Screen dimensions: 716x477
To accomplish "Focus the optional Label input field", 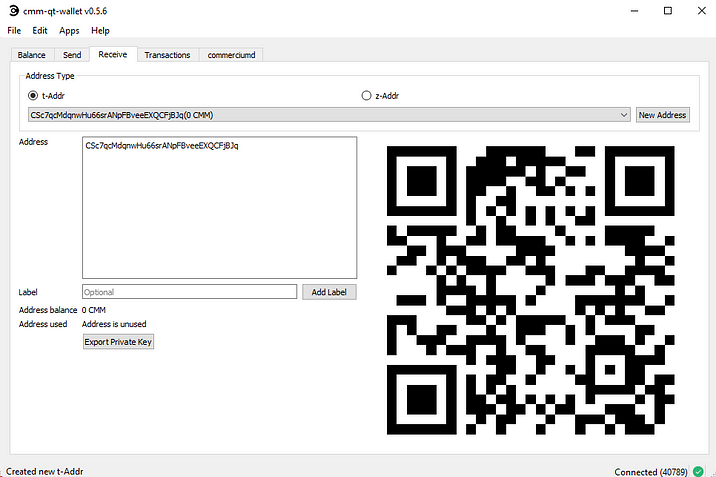I will pyautogui.click(x=190, y=292).
